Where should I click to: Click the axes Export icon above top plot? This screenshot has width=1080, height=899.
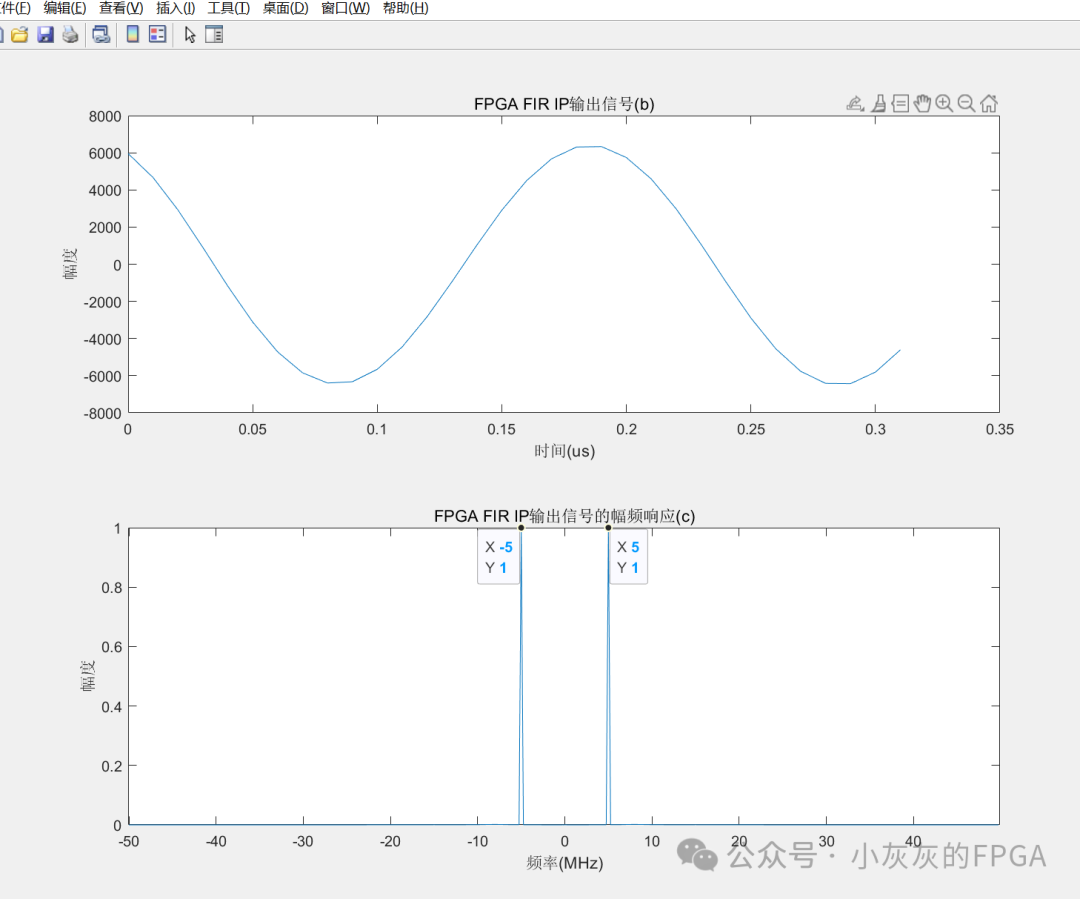pos(855,104)
